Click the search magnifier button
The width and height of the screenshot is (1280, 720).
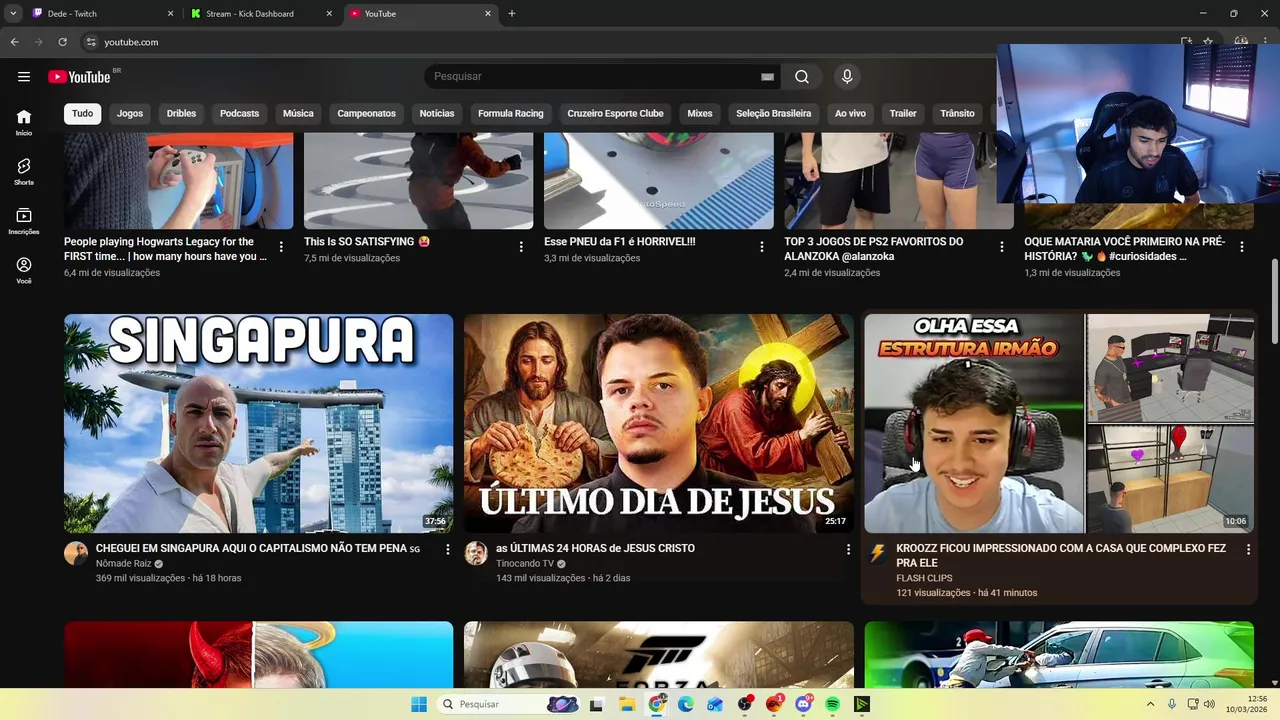[802, 76]
